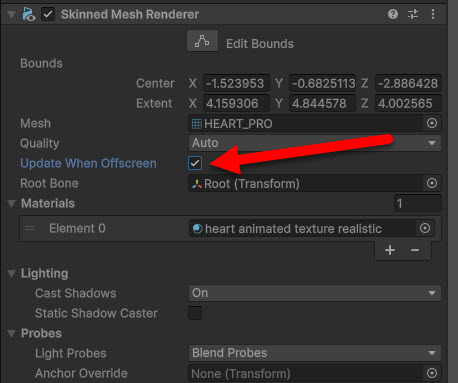Open component three-dot context menu
Viewport: 458px width, 383px height.
433,14
